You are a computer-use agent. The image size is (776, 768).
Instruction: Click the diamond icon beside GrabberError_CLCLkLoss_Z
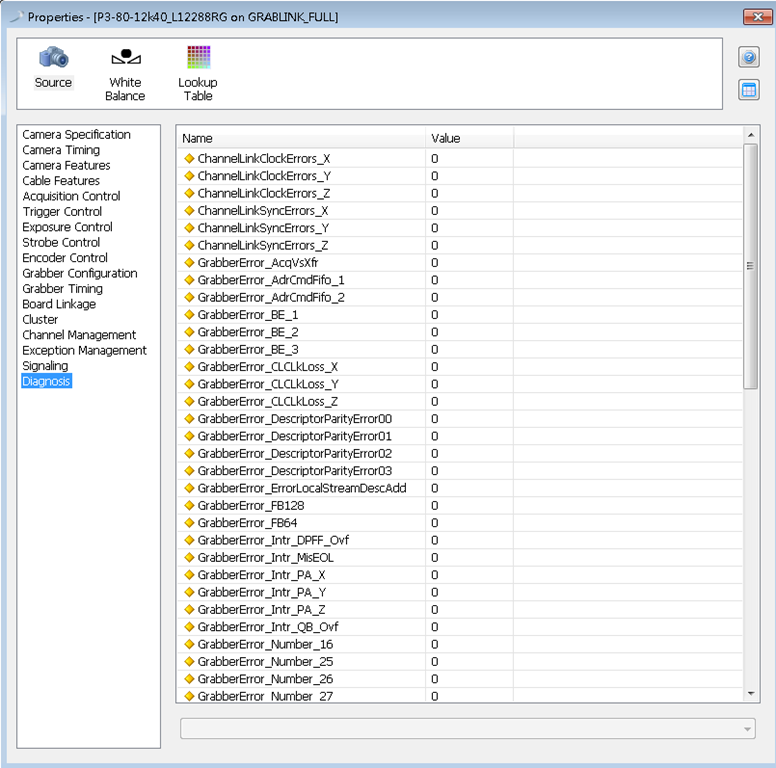pyautogui.click(x=189, y=401)
